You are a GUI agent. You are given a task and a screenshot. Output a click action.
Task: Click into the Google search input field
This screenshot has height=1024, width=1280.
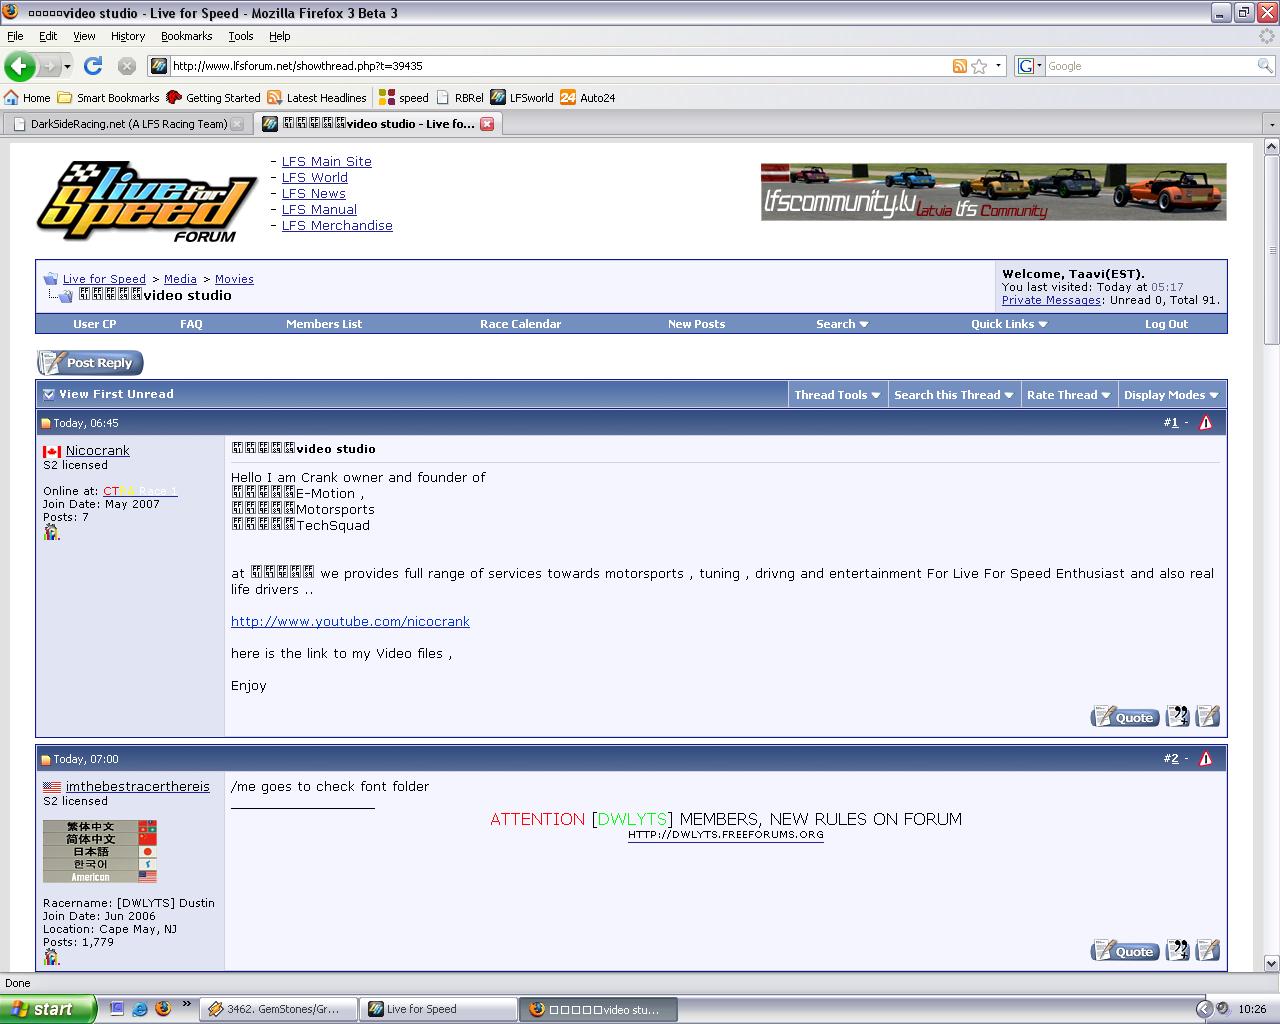(1150, 66)
